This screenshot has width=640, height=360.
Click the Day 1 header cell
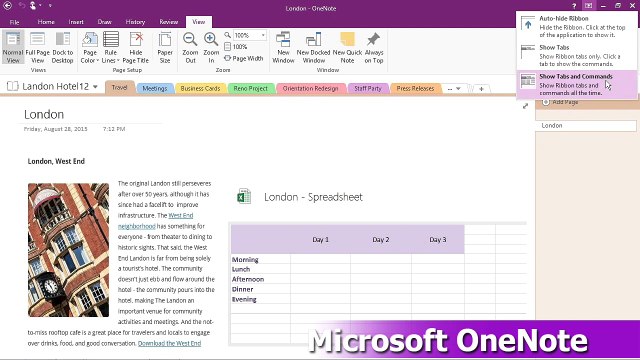[x=320, y=240]
